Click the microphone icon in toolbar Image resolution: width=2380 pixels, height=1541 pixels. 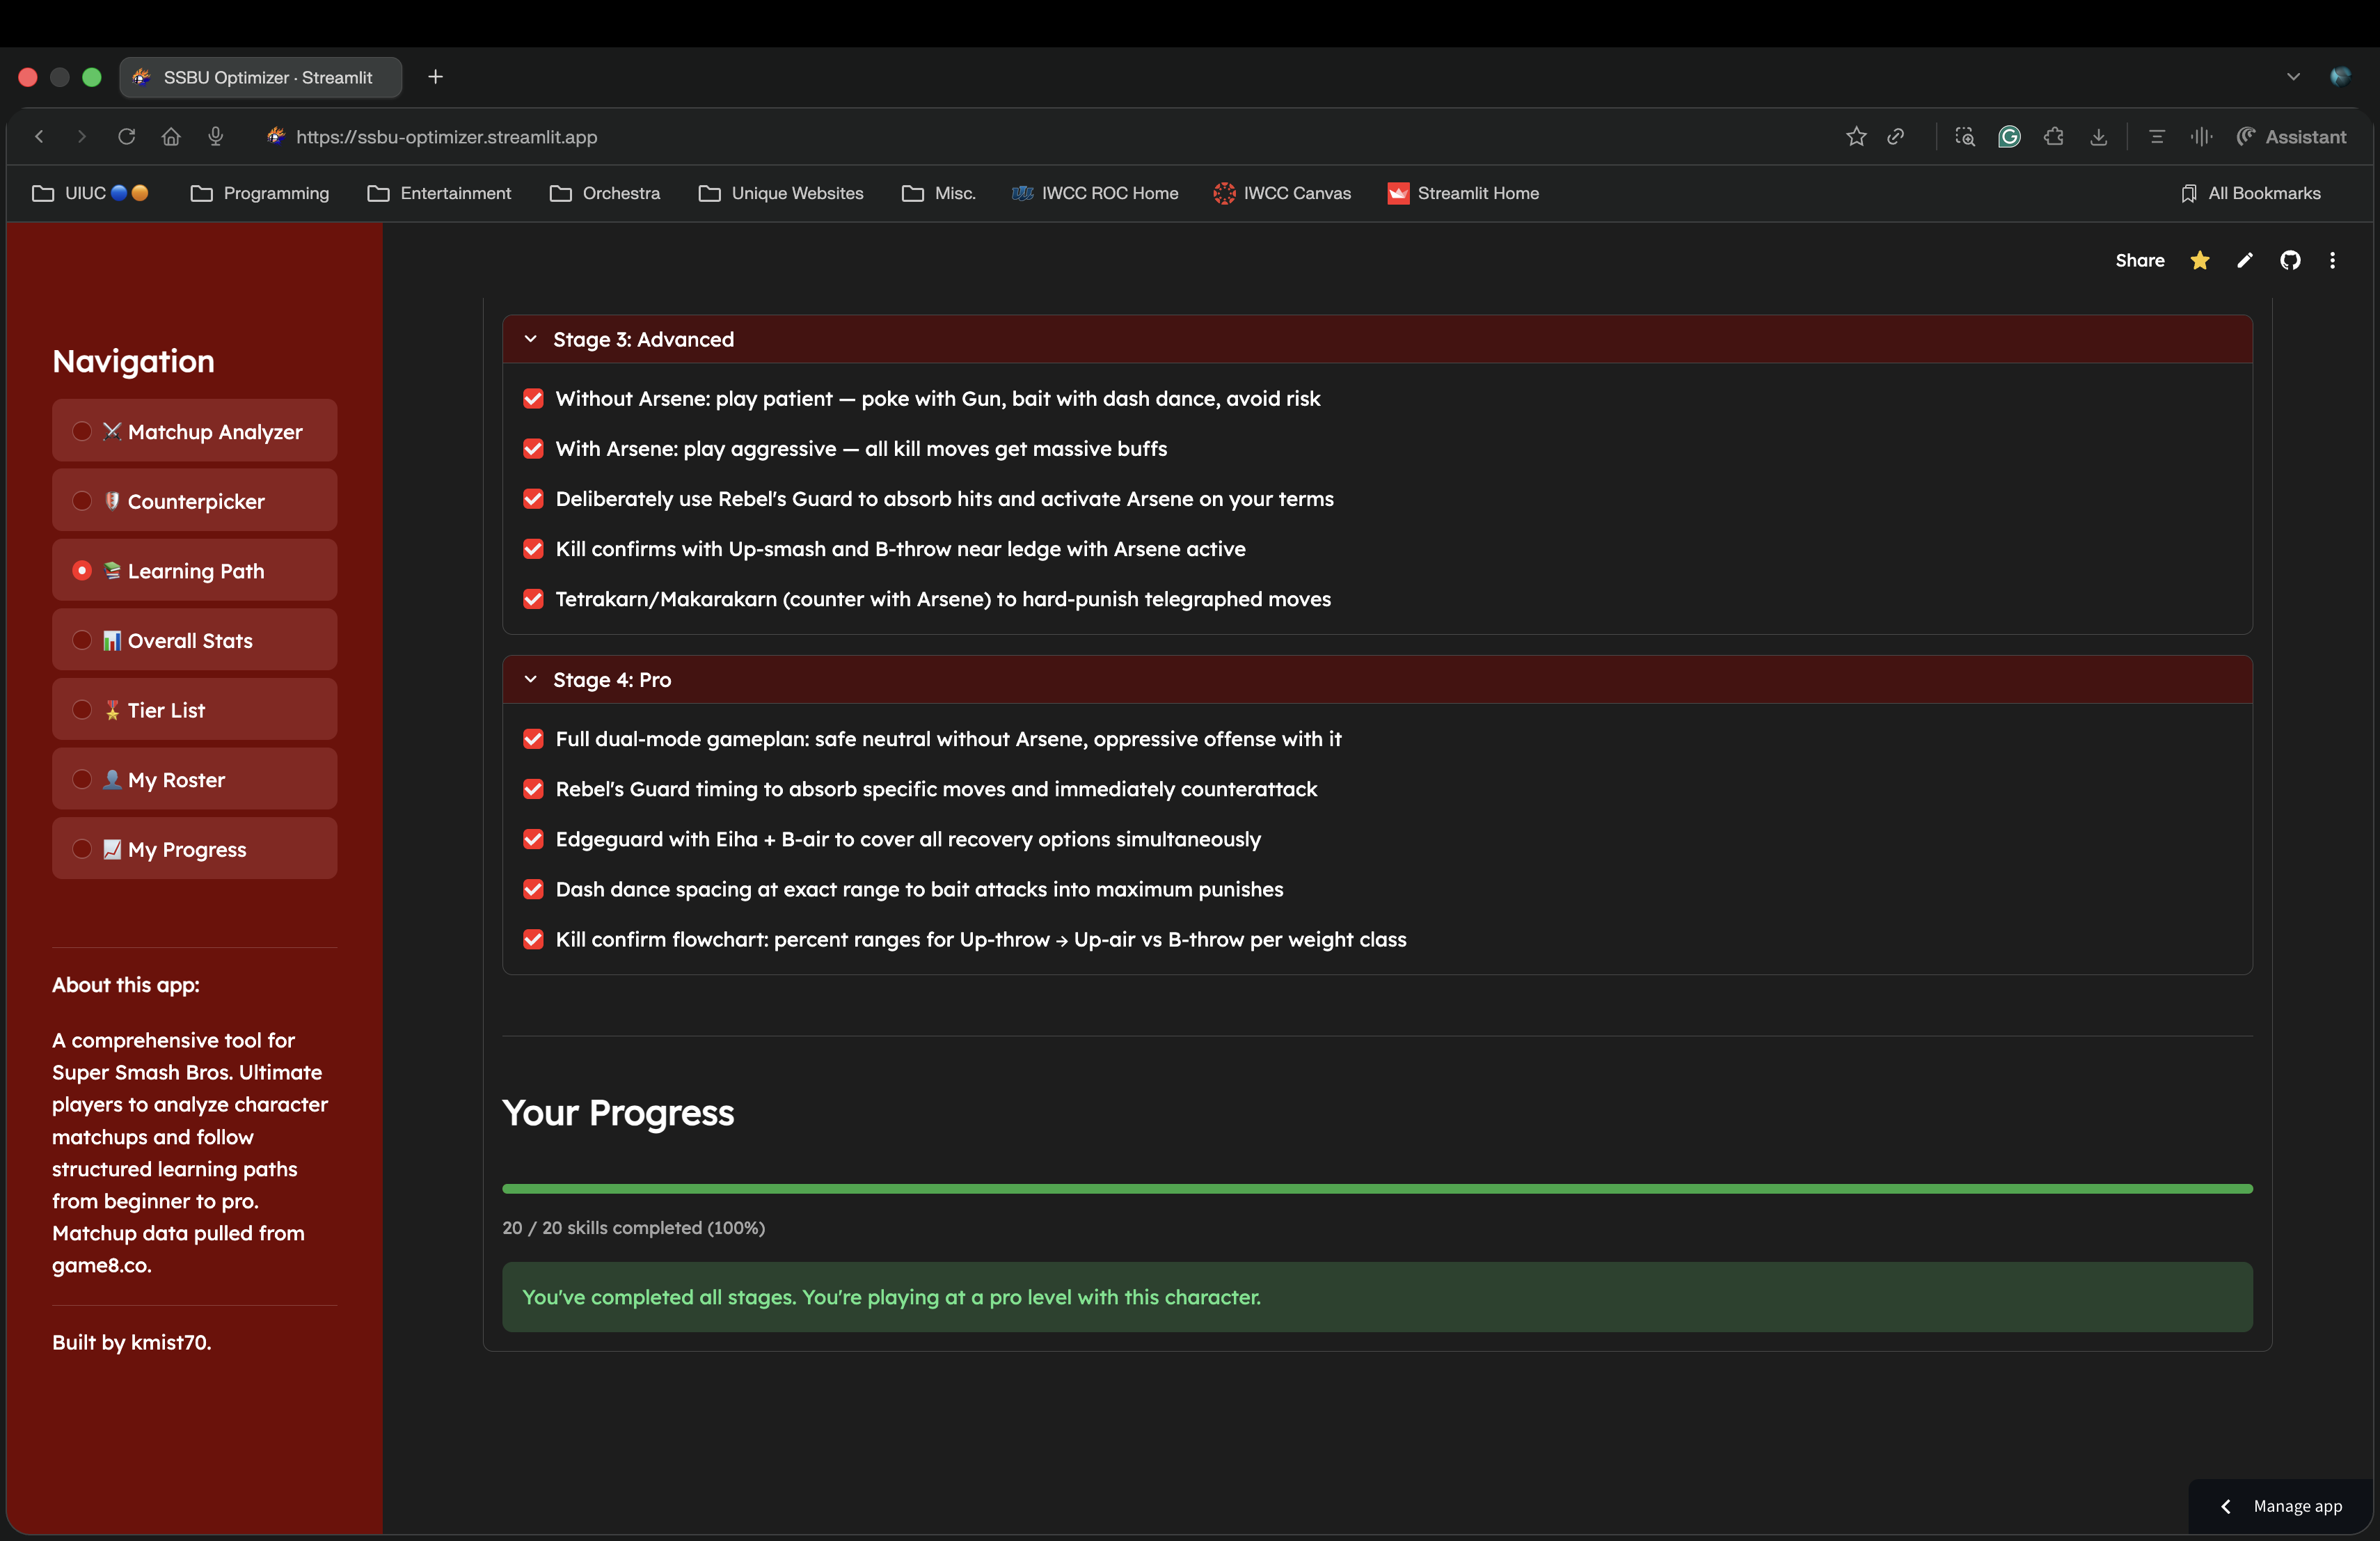pyautogui.click(x=215, y=137)
